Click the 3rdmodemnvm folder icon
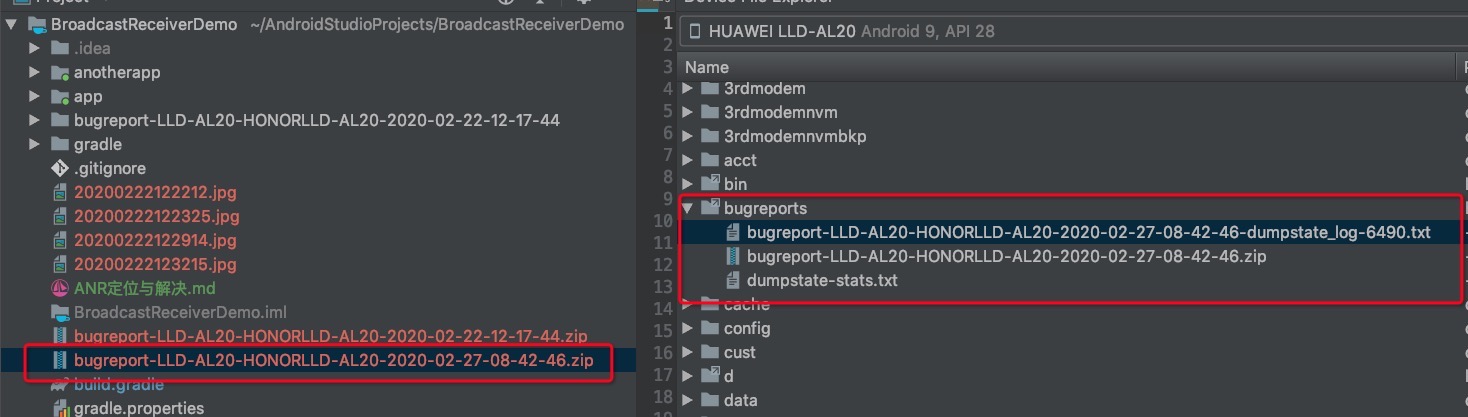The height and width of the screenshot is (417, 1468). click(710, 112)
